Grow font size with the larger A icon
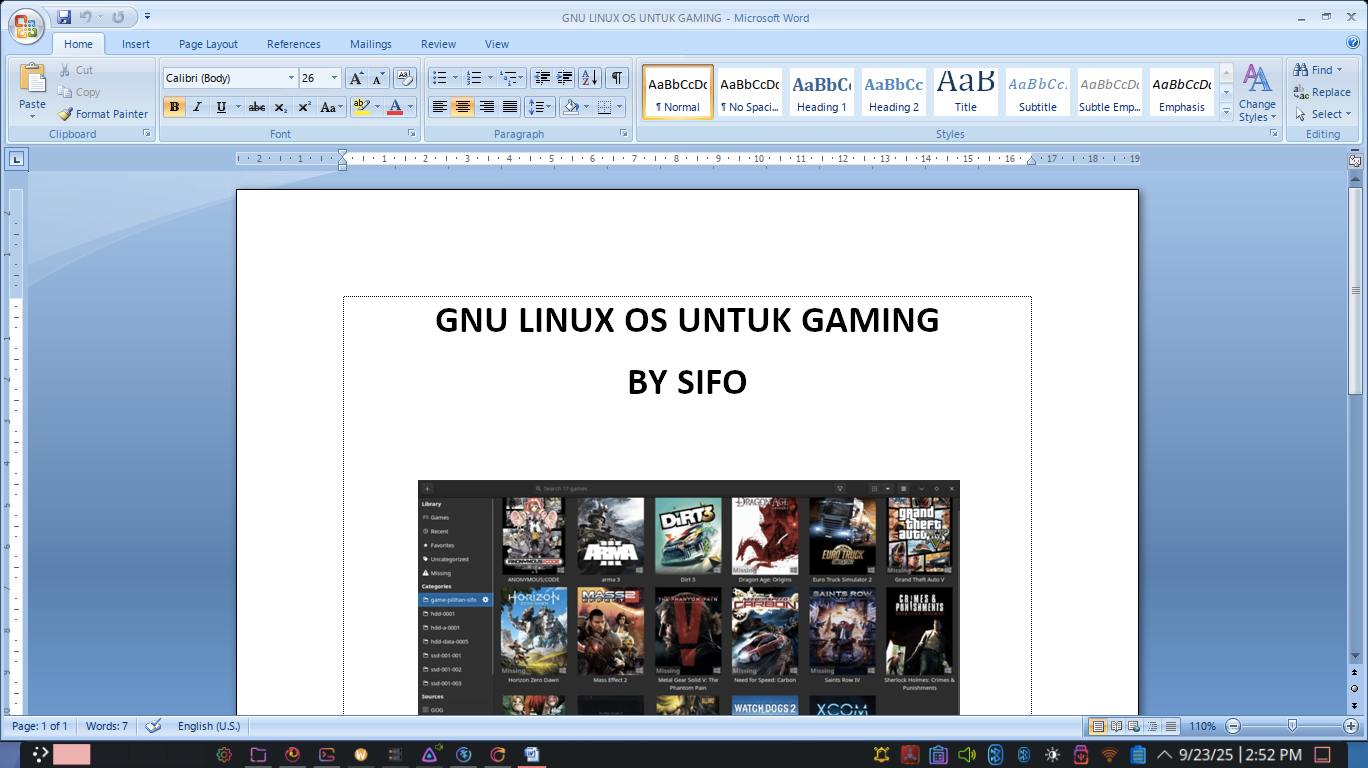The image size is (1368, 768). 356,78
